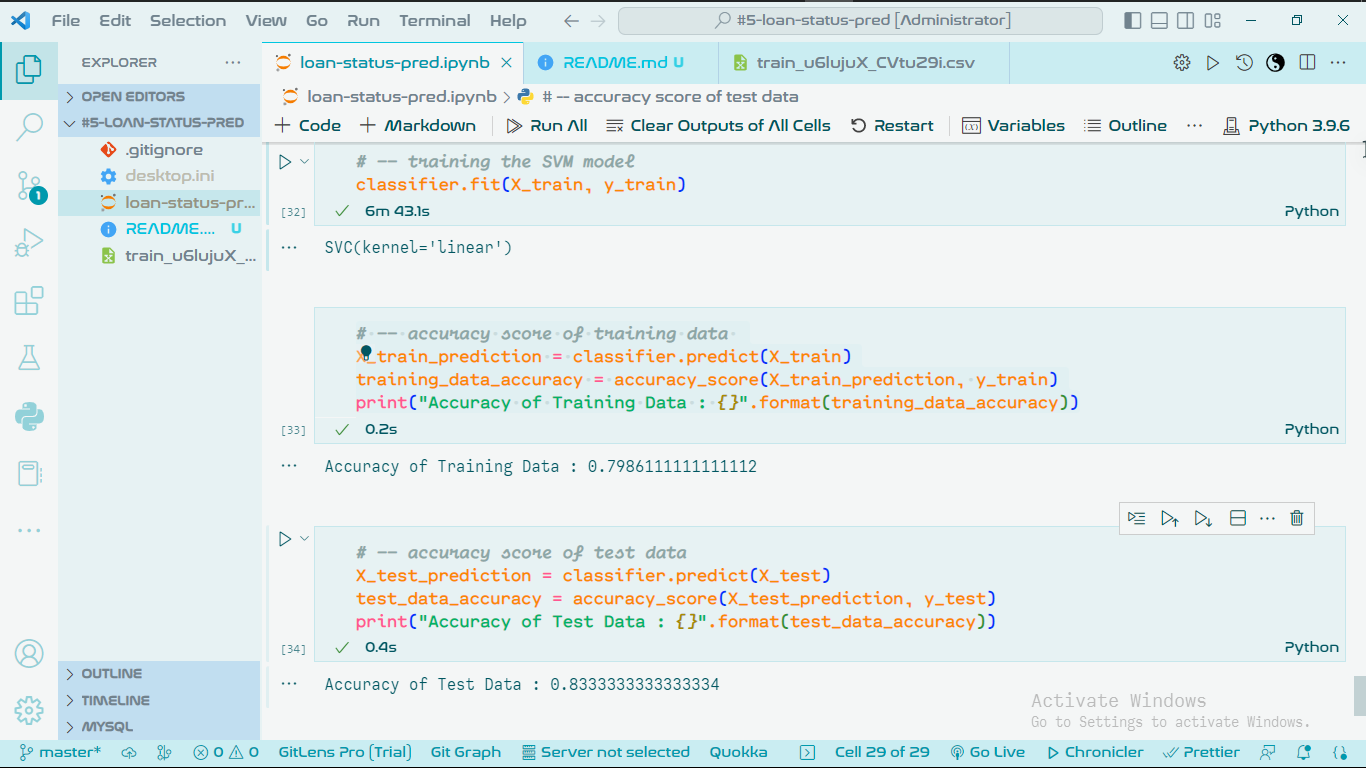1366x768 pixels.
Task: Execute cell and below from cell toolbar
Action: 1203,518
